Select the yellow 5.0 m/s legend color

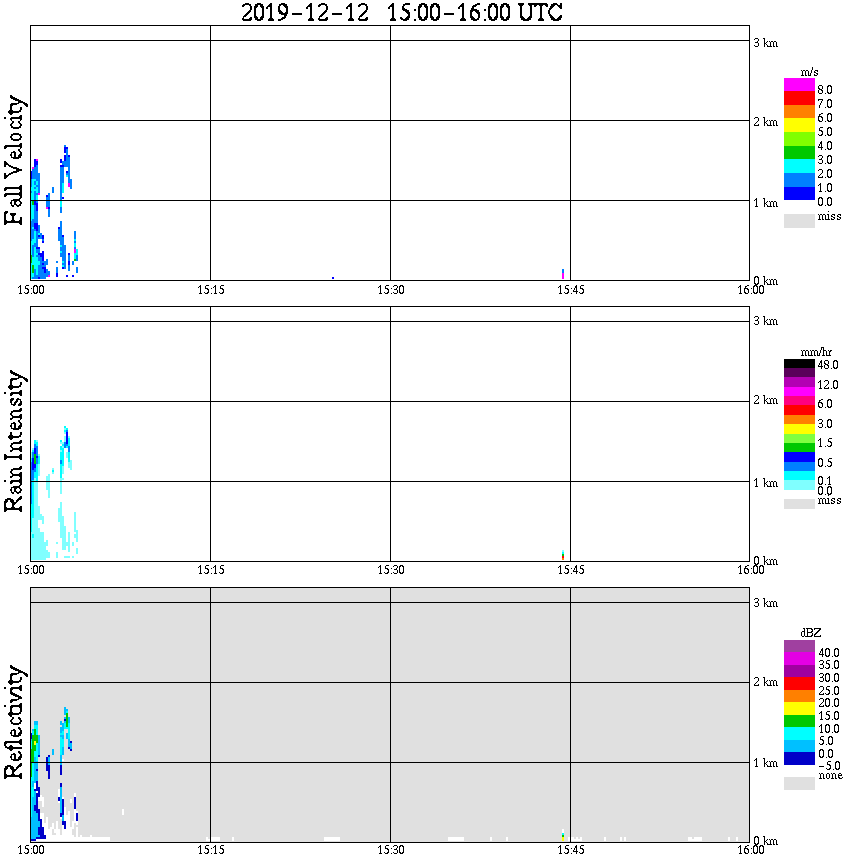pyautogui.click(x=799, y=126)
